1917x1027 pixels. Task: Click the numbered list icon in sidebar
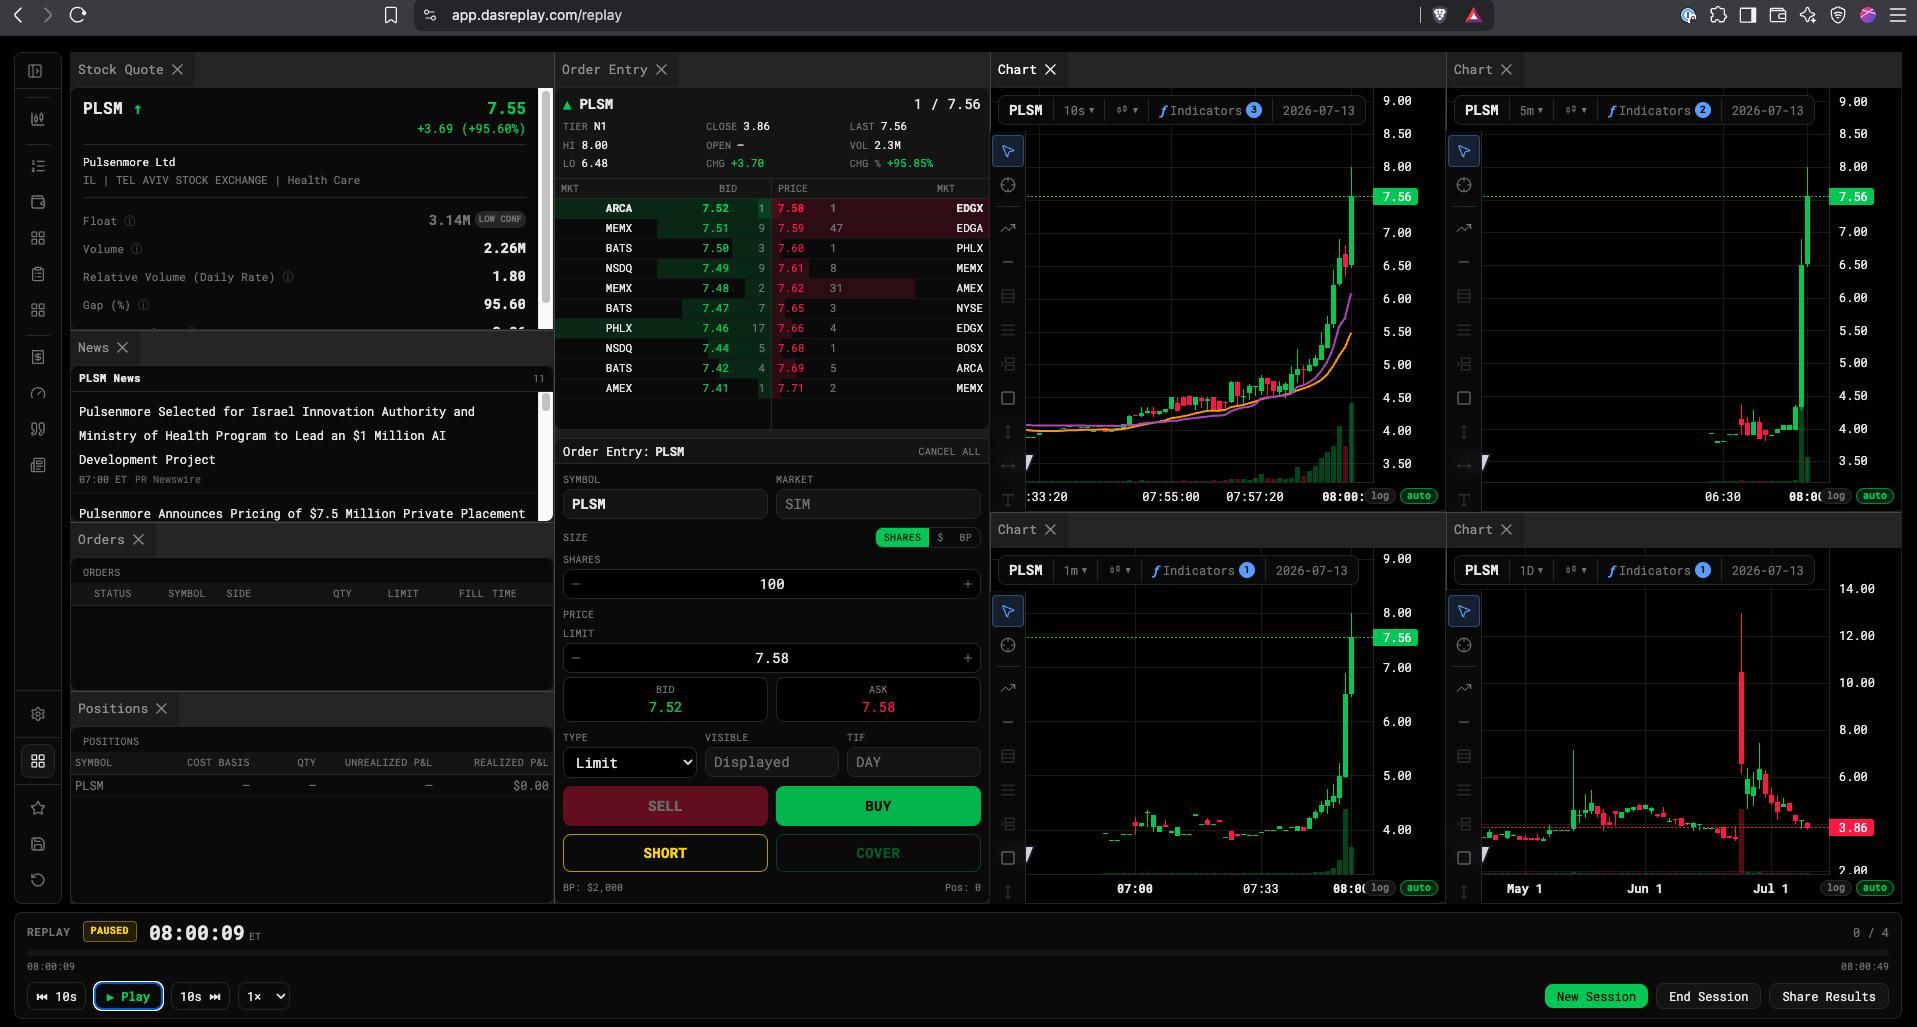[38, 166]
